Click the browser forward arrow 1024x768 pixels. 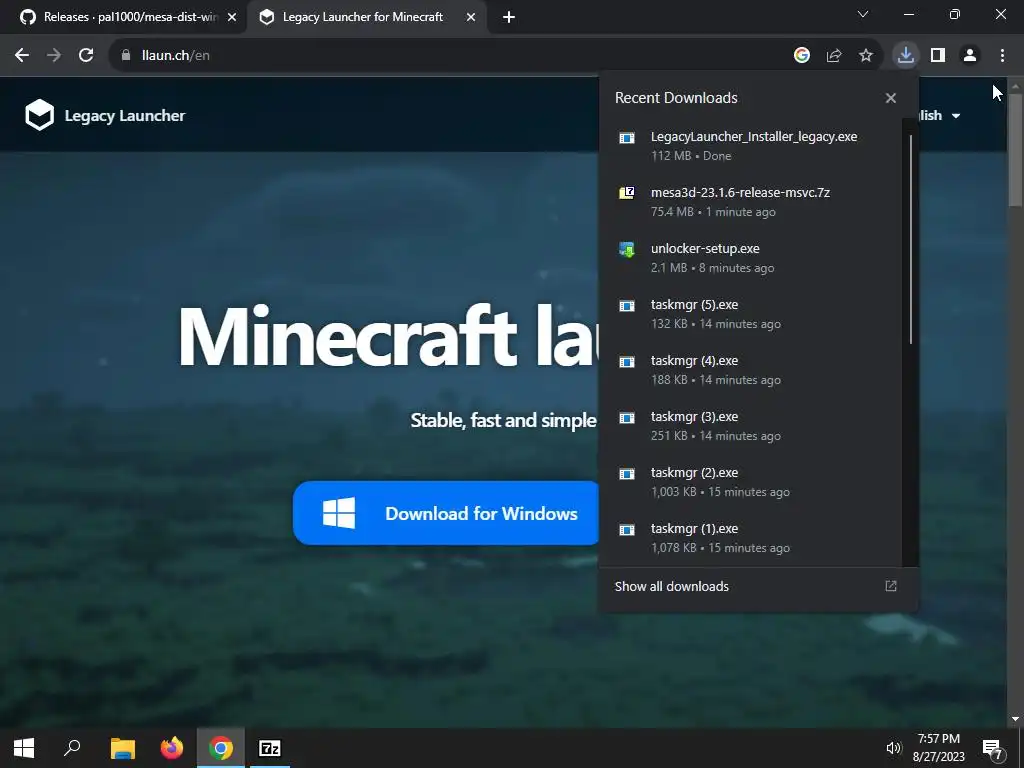(54, 56)
